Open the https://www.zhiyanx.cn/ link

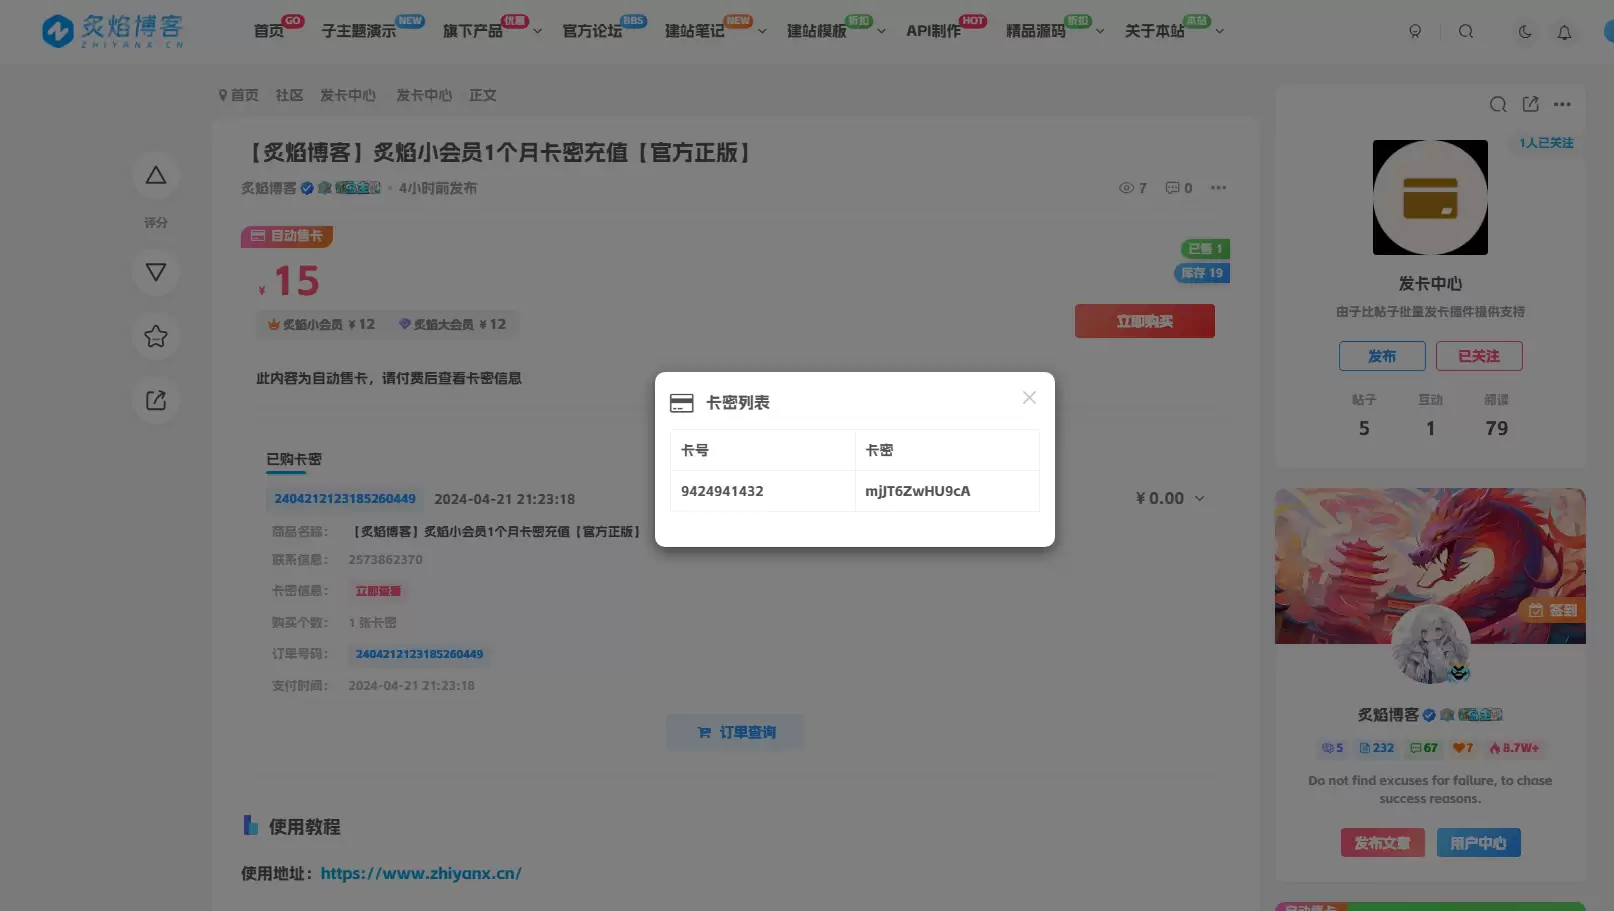point(421,873)
